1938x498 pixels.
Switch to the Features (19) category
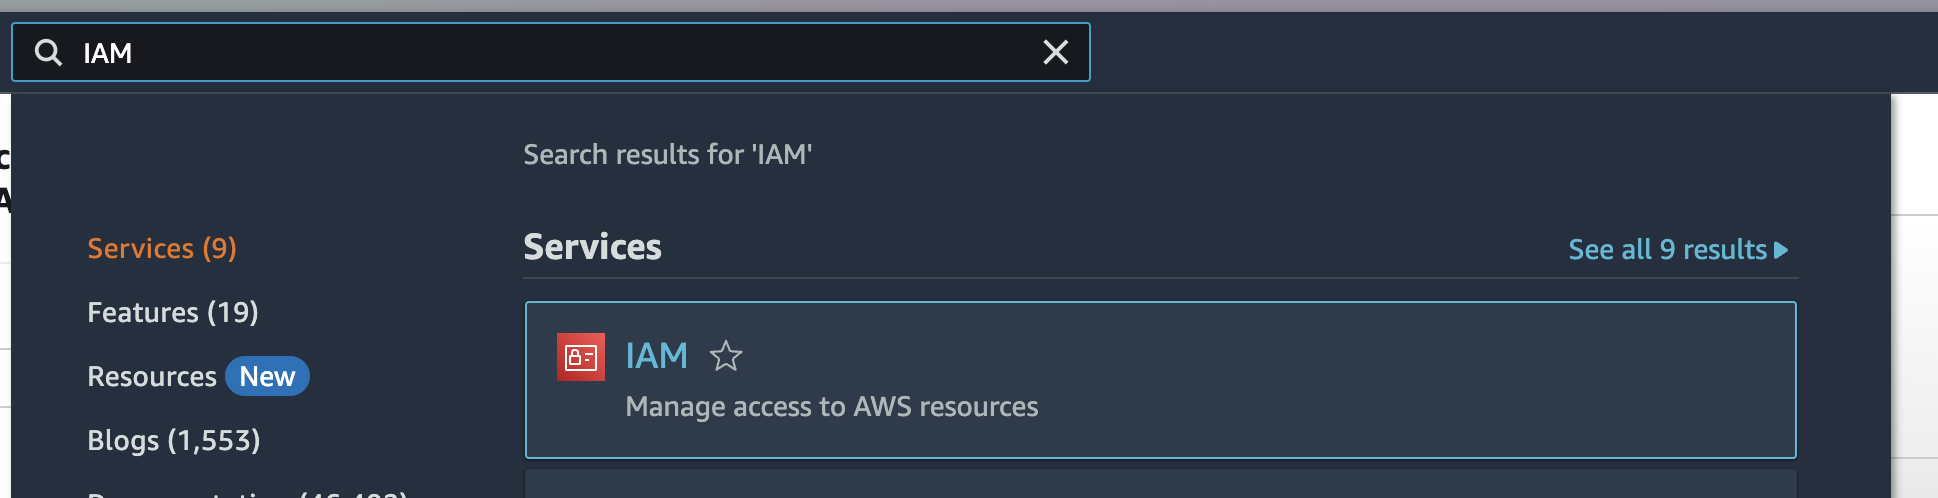[173, 312]
